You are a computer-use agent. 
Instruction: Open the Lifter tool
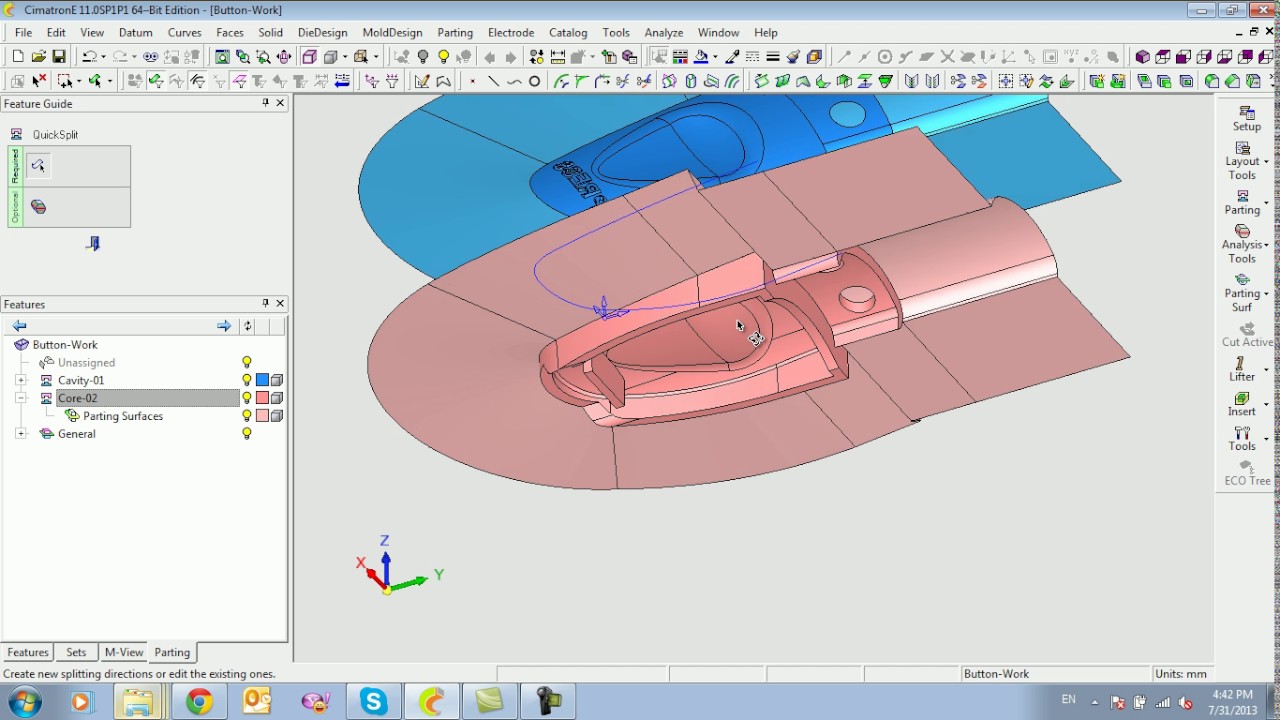click(1242, 370)
